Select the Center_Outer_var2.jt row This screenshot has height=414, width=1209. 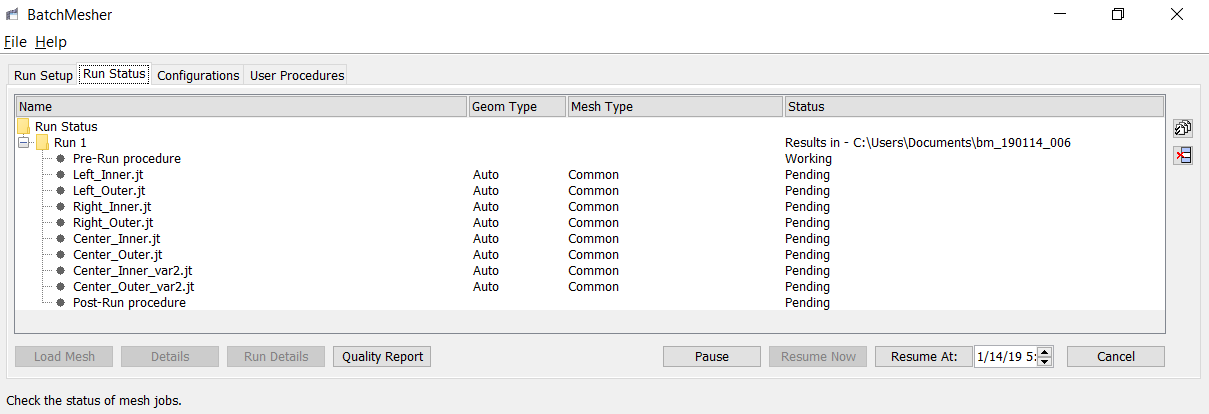point(132,287)
